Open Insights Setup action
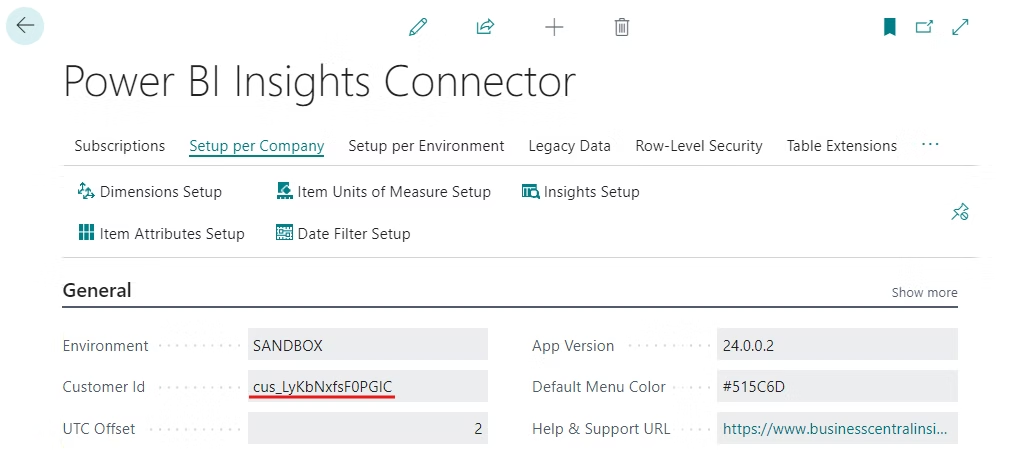 (581, 191)
